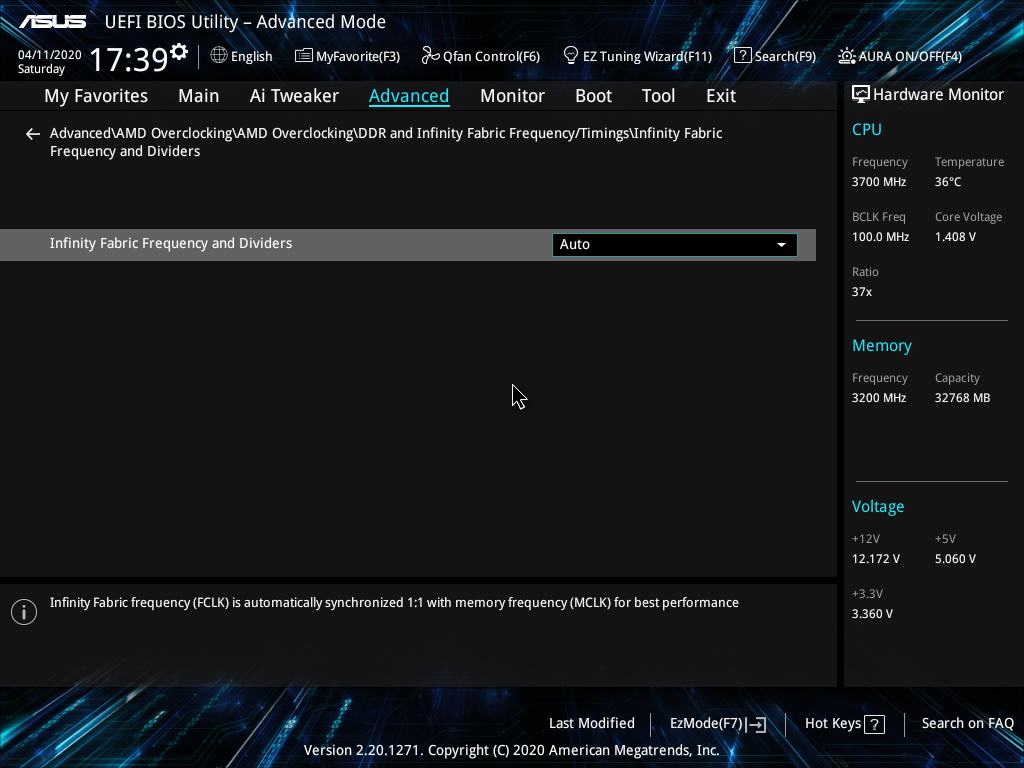Click Last Modified button

click(x=592, y=724)
